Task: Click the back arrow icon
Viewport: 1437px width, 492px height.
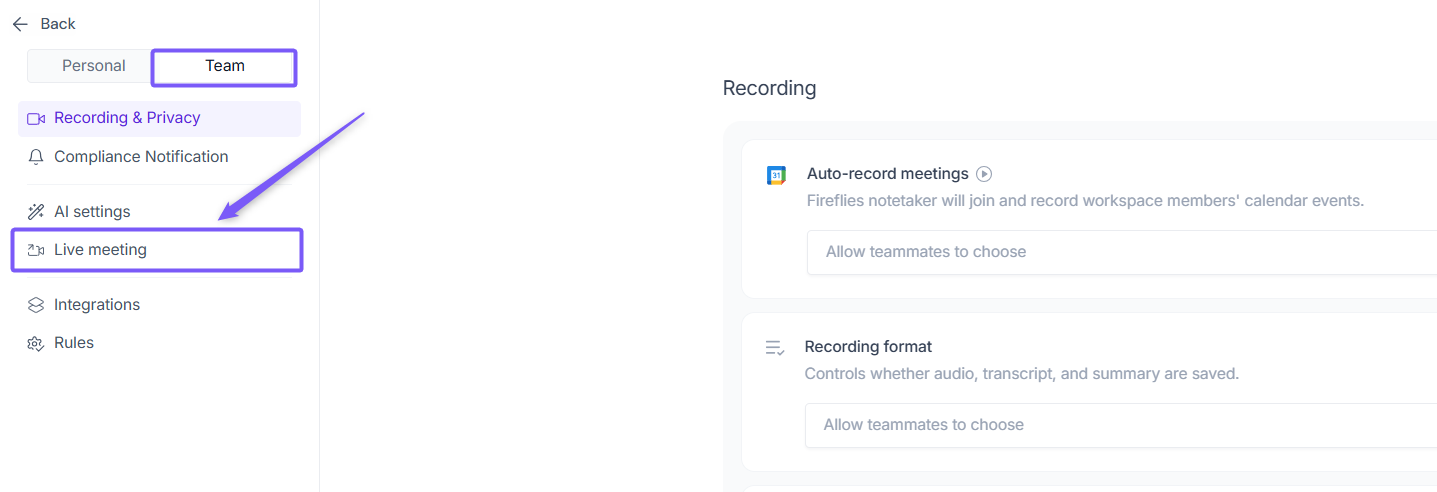Action: (20, 24)
